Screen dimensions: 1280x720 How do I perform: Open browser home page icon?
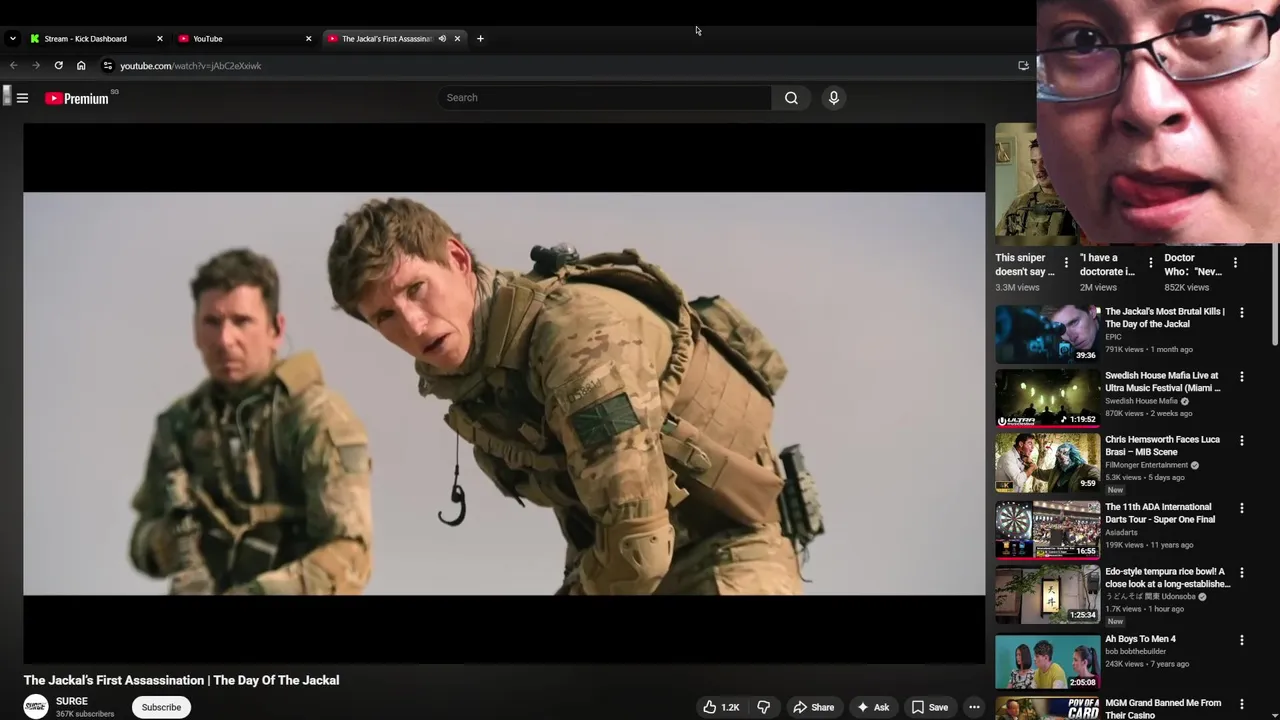click(81, 66)
